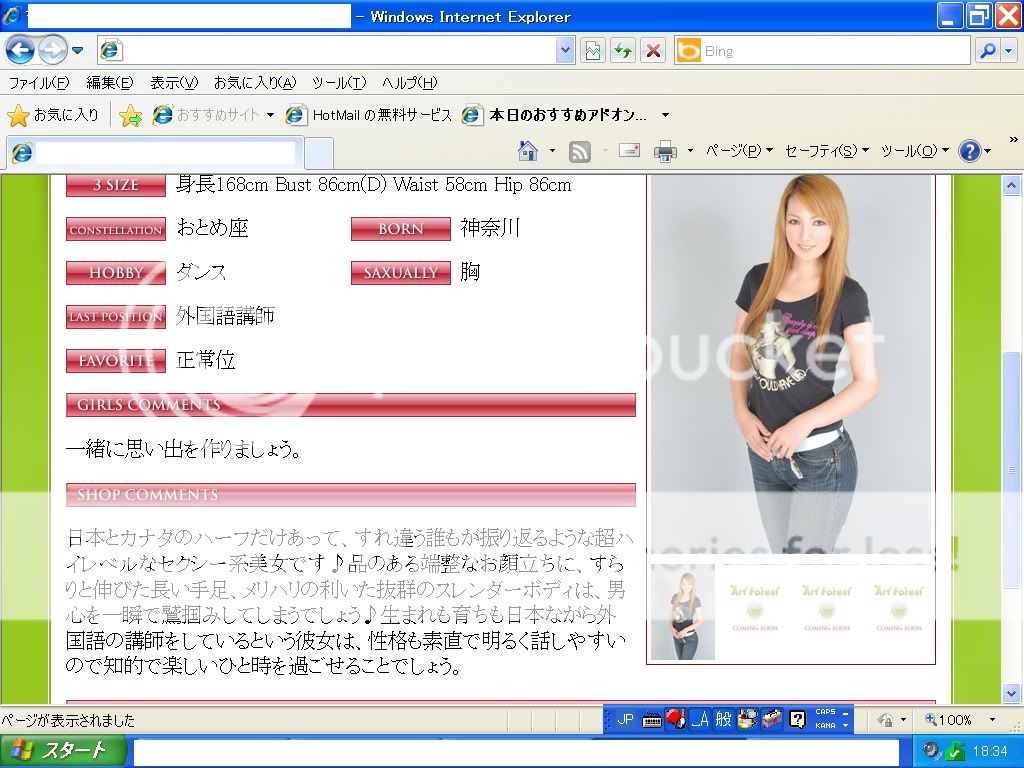Open the ファイル(F) menu
This screenshot has height=768, width=1024.
pyautogui.click(x=38, y=83)
